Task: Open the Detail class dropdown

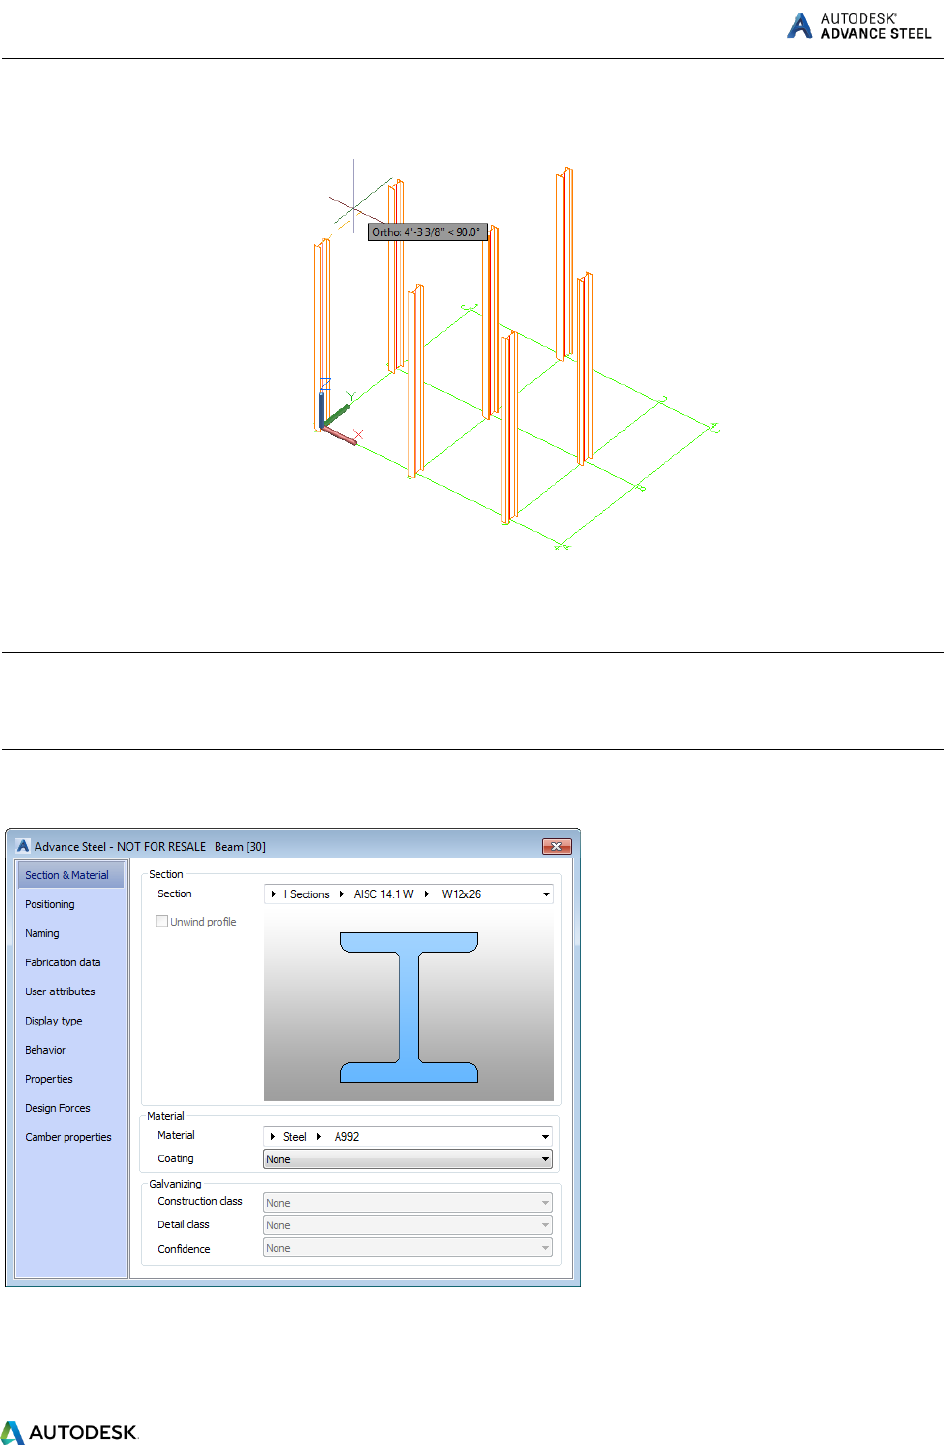Action: [x=408, y=1225]
